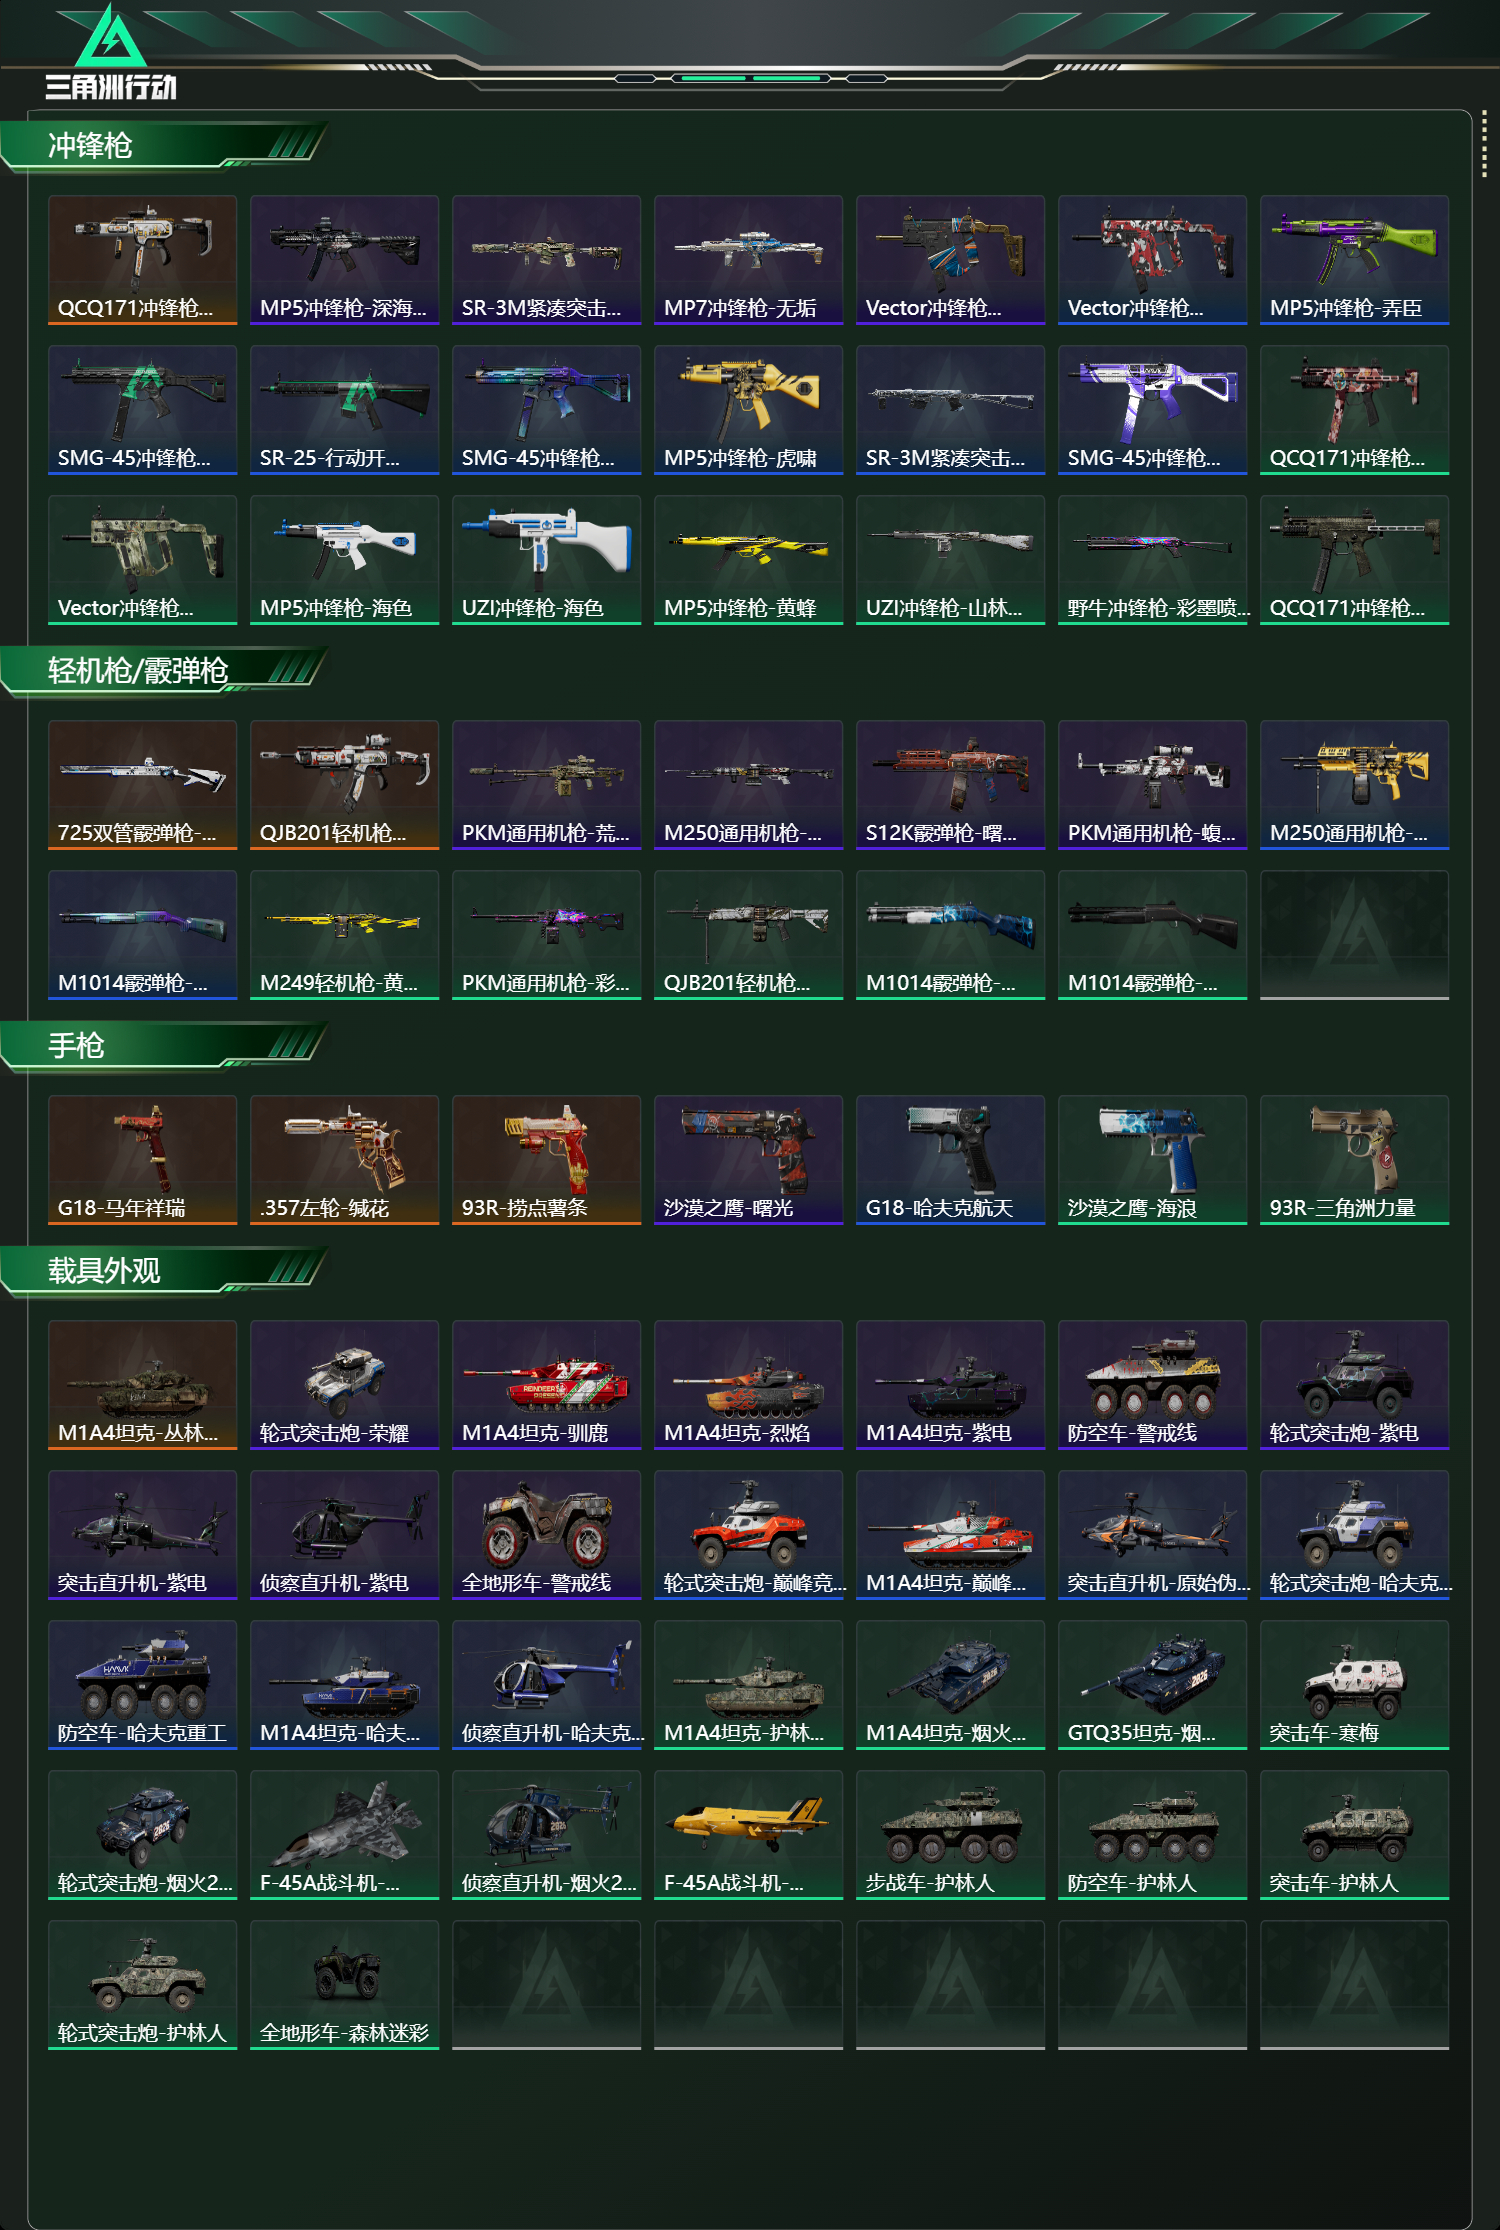Viewport: 1500px width, 2230px height.
Task: Select the M249轻机枪 yellow skin
Action: 344,935
